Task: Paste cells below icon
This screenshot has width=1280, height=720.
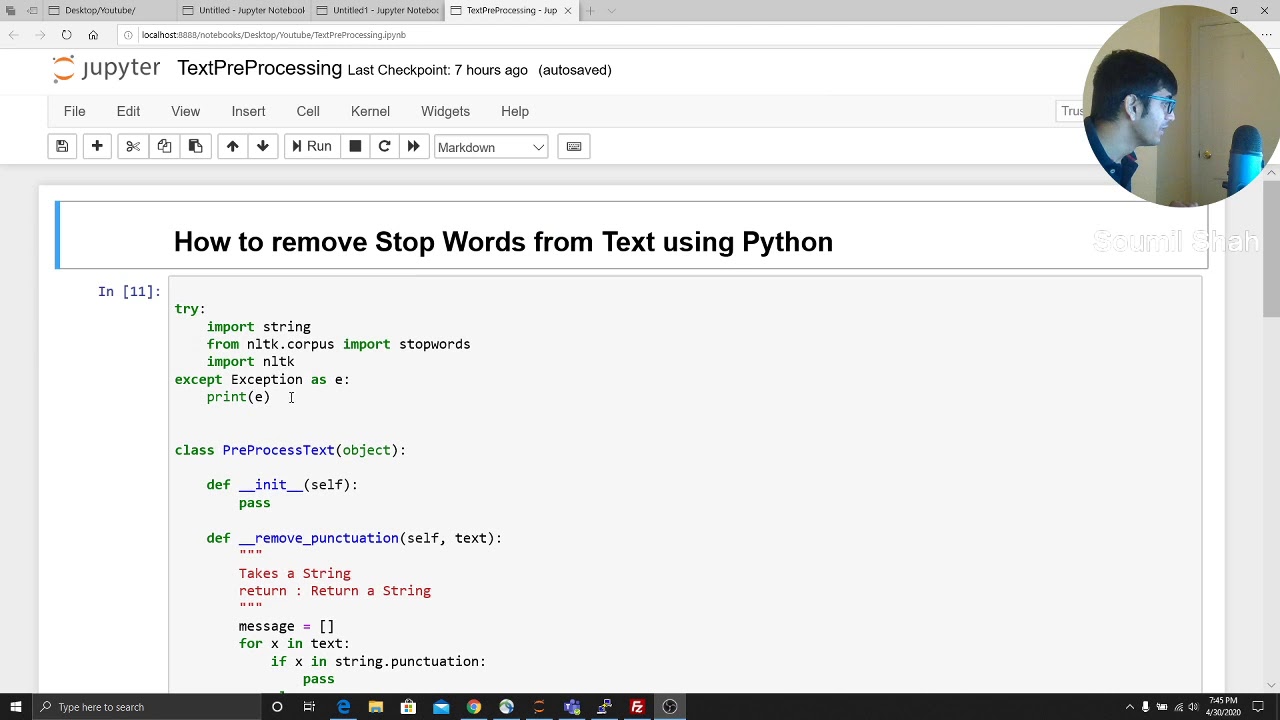Action: [195, 147]
